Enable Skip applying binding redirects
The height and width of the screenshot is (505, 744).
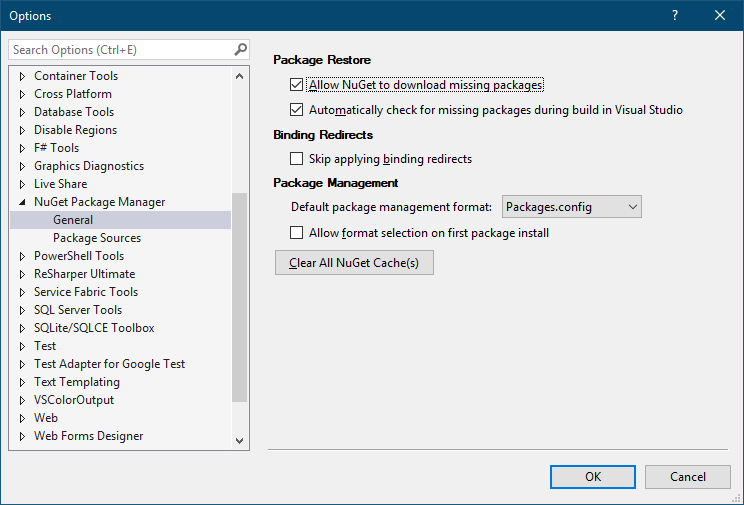[x=297, y=159]
